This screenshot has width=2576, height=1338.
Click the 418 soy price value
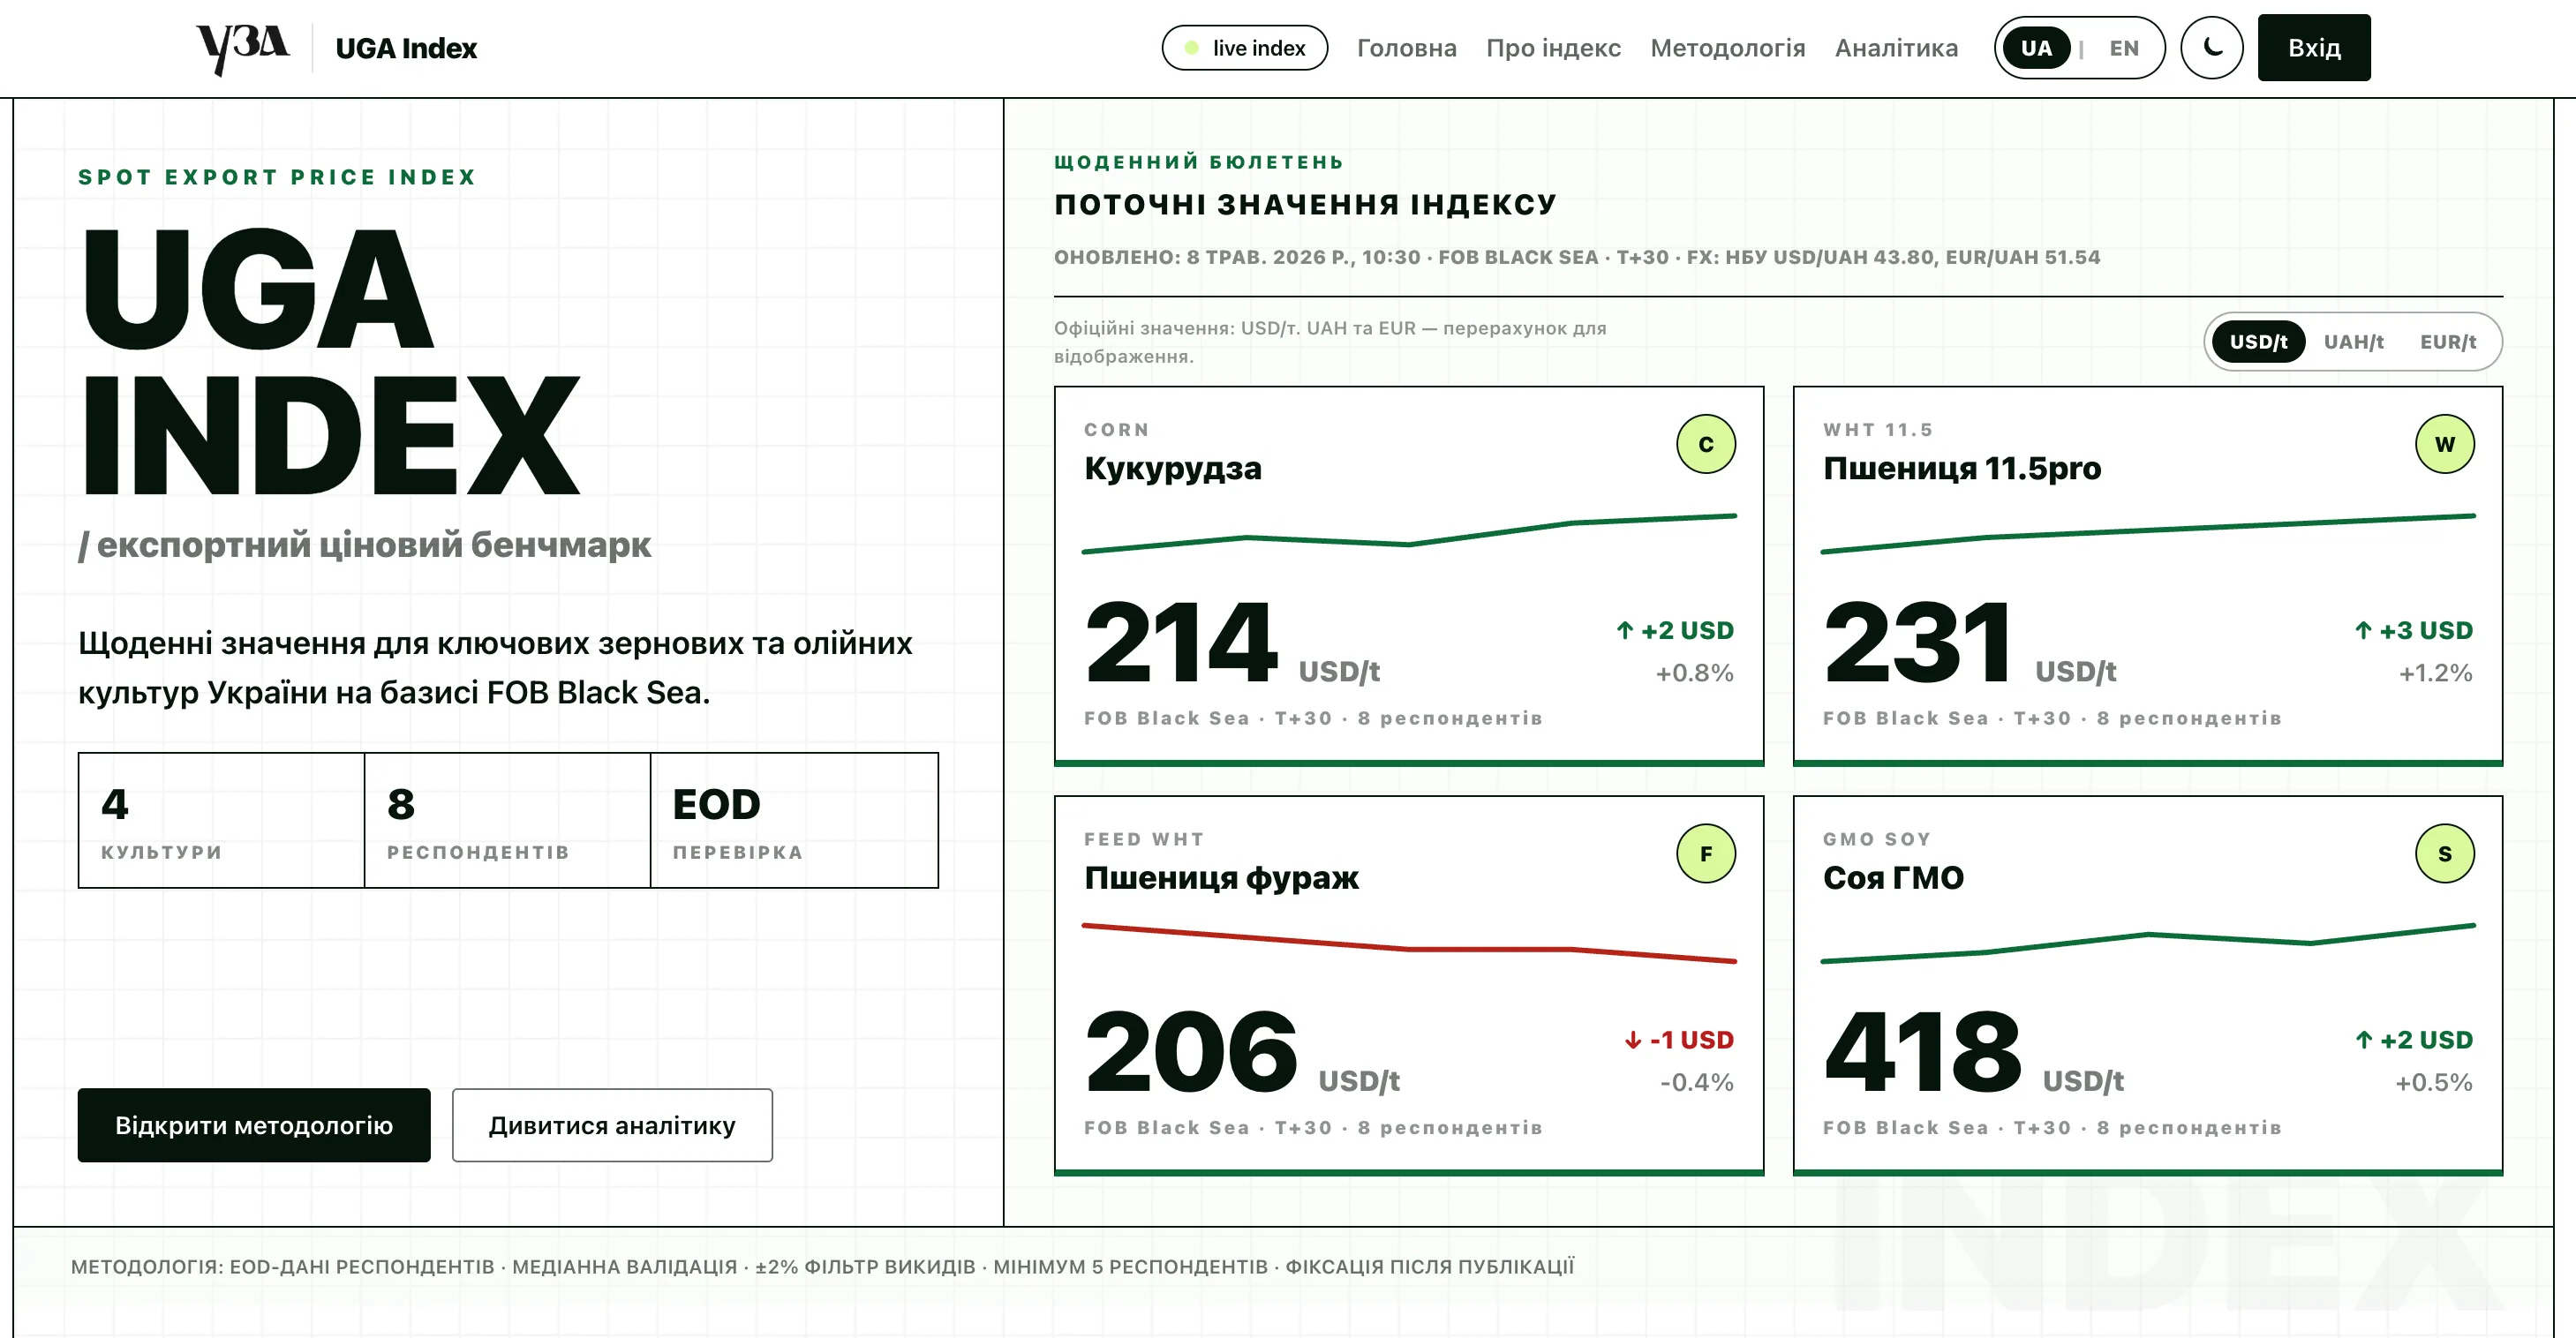coord(1923,1052)
